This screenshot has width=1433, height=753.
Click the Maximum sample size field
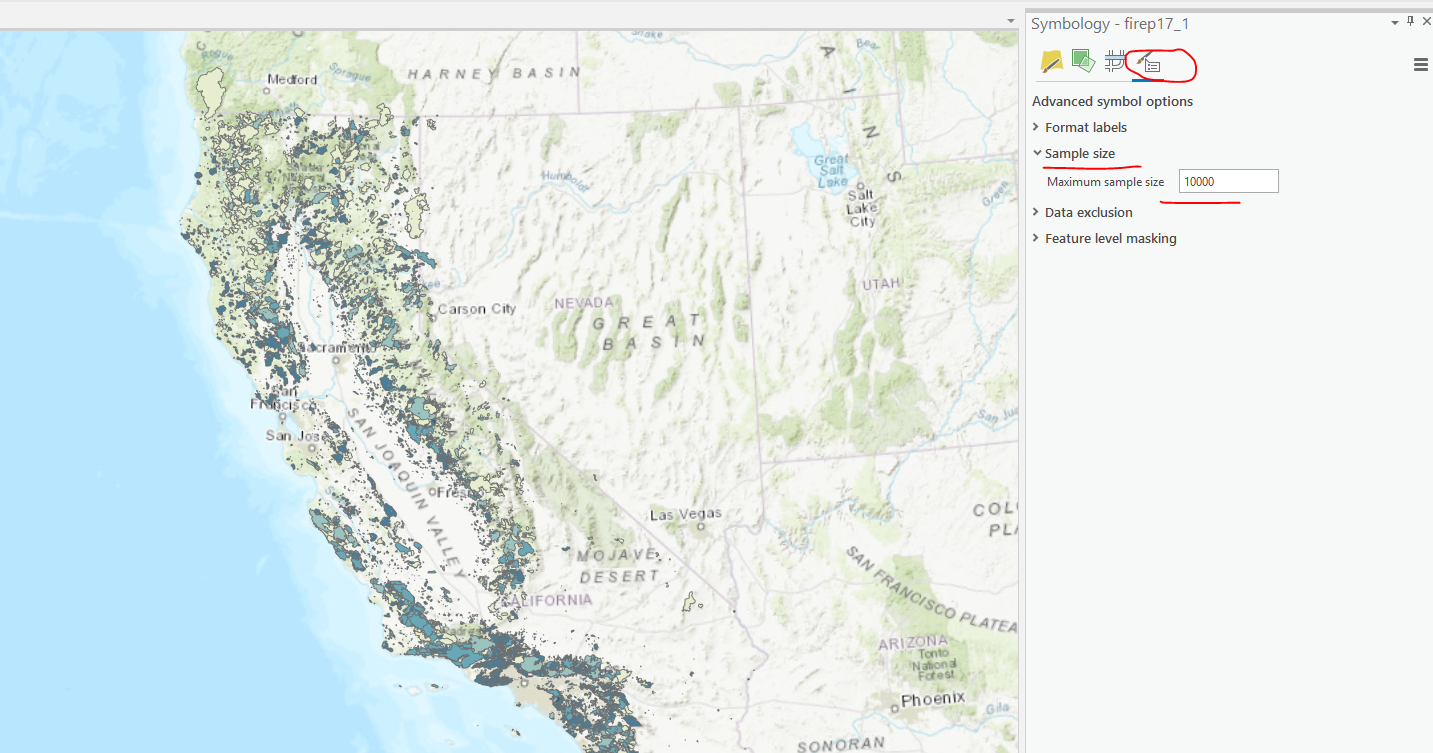click(x=1228, y=181)
